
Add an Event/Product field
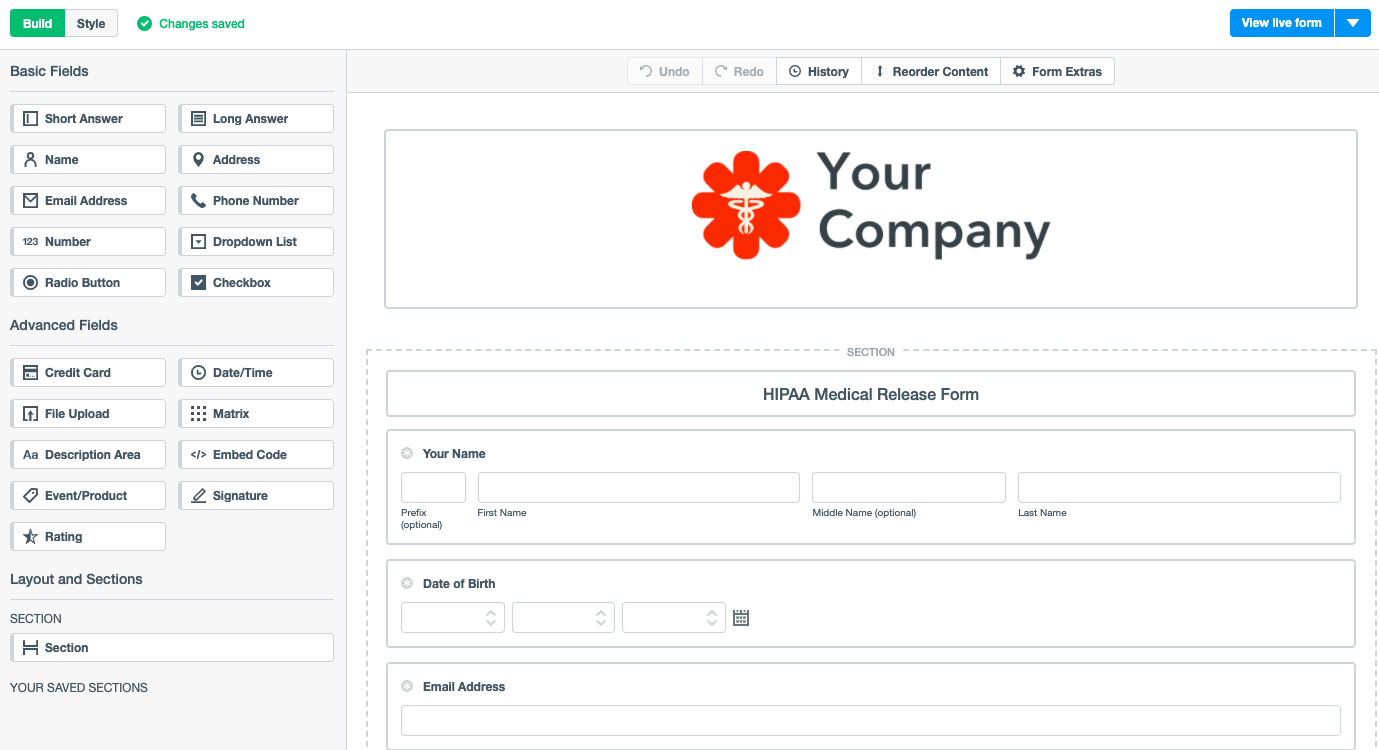coord(88,495)
